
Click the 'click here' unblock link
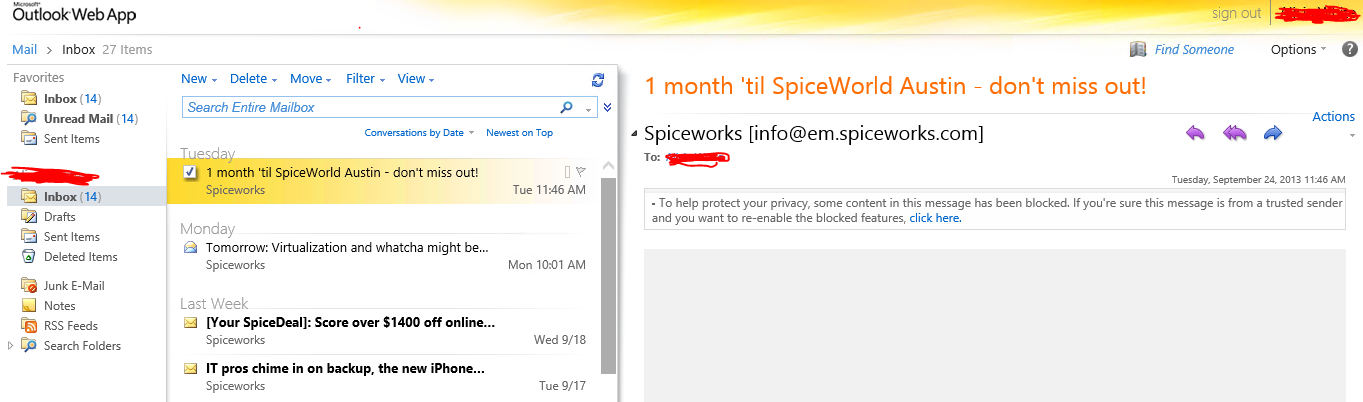(935, 218)
